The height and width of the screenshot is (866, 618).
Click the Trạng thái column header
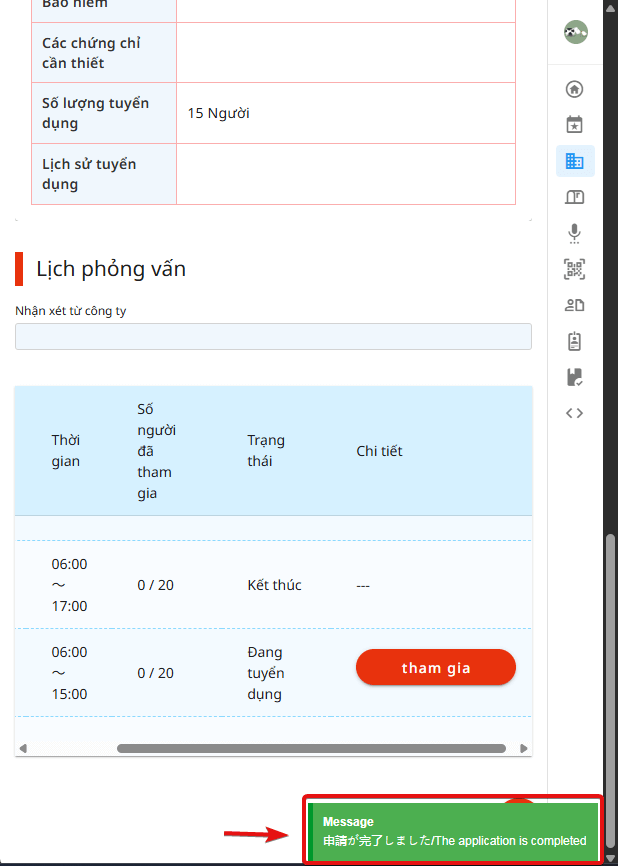266,451
